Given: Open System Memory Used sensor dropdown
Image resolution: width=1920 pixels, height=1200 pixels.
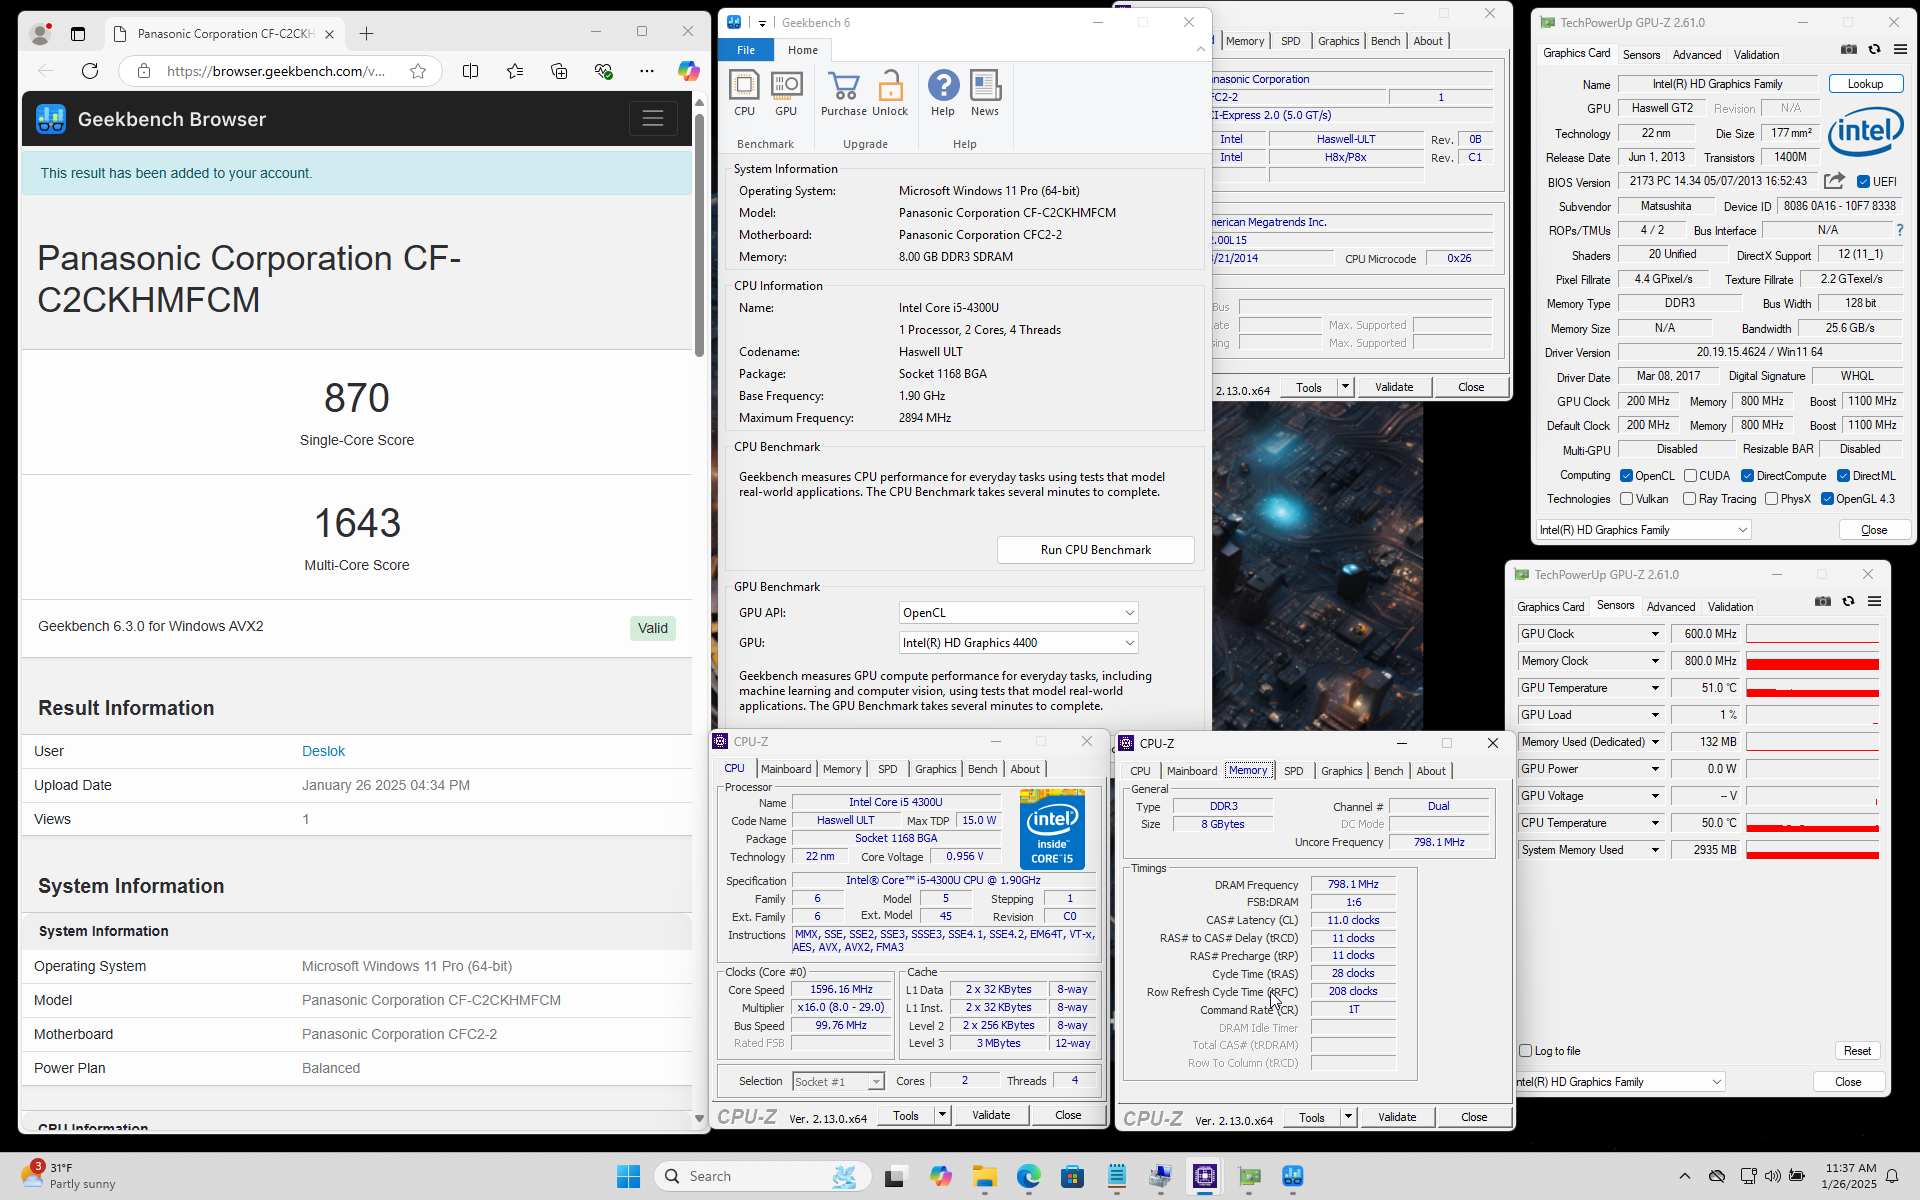Looking at the screenshot, I should pyautogui.click(x=1655, y=850).
